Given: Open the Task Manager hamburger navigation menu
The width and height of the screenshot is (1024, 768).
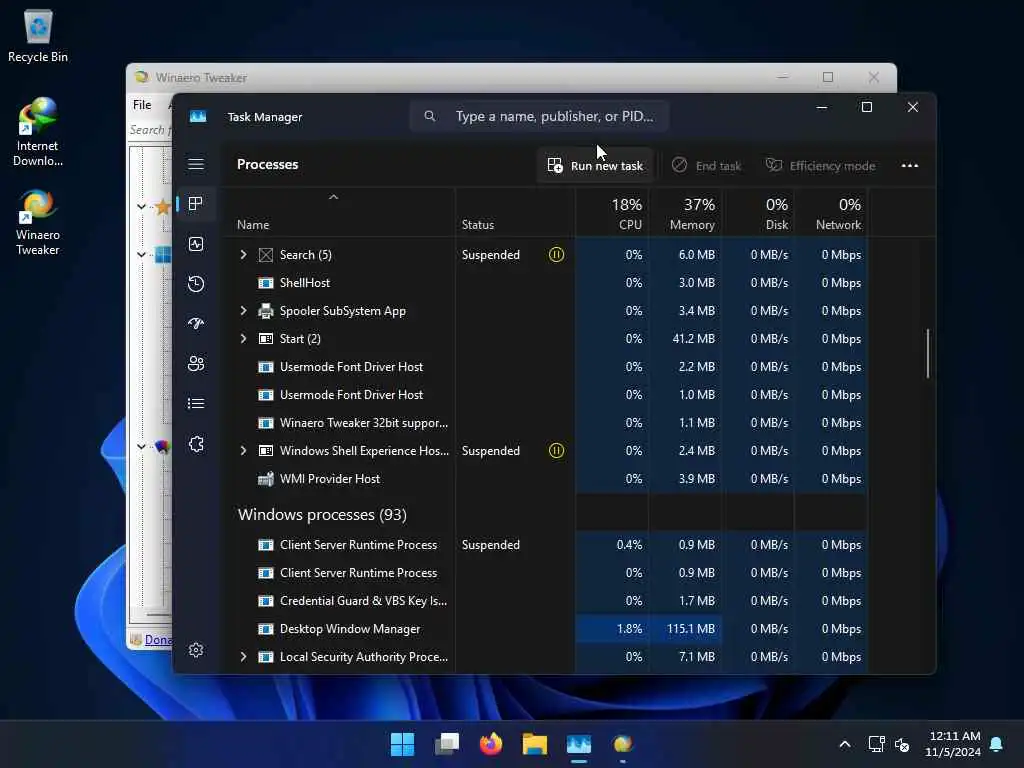Looking at the screenshot, I should (196, 164).
